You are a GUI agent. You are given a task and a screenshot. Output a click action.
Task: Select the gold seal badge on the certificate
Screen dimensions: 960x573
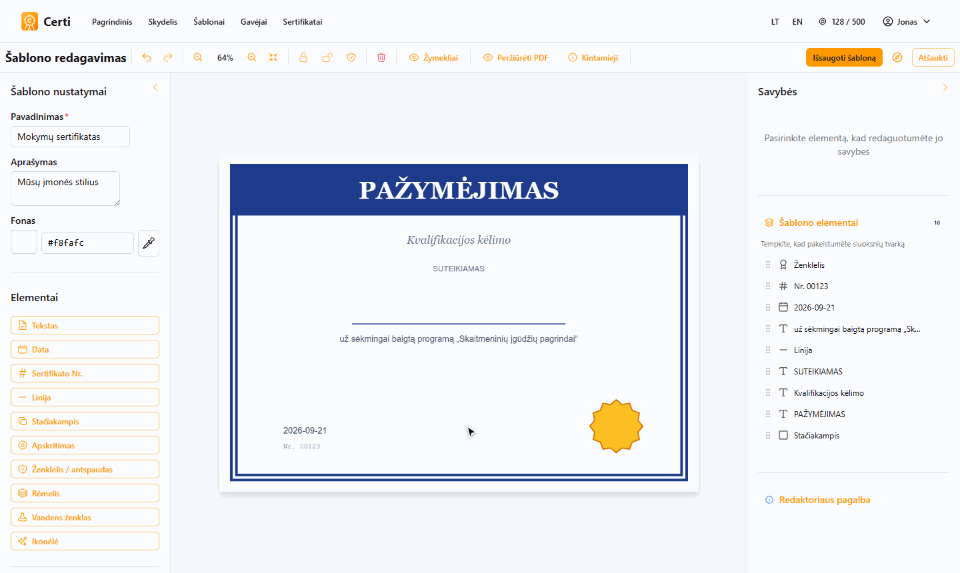[616, 426]
